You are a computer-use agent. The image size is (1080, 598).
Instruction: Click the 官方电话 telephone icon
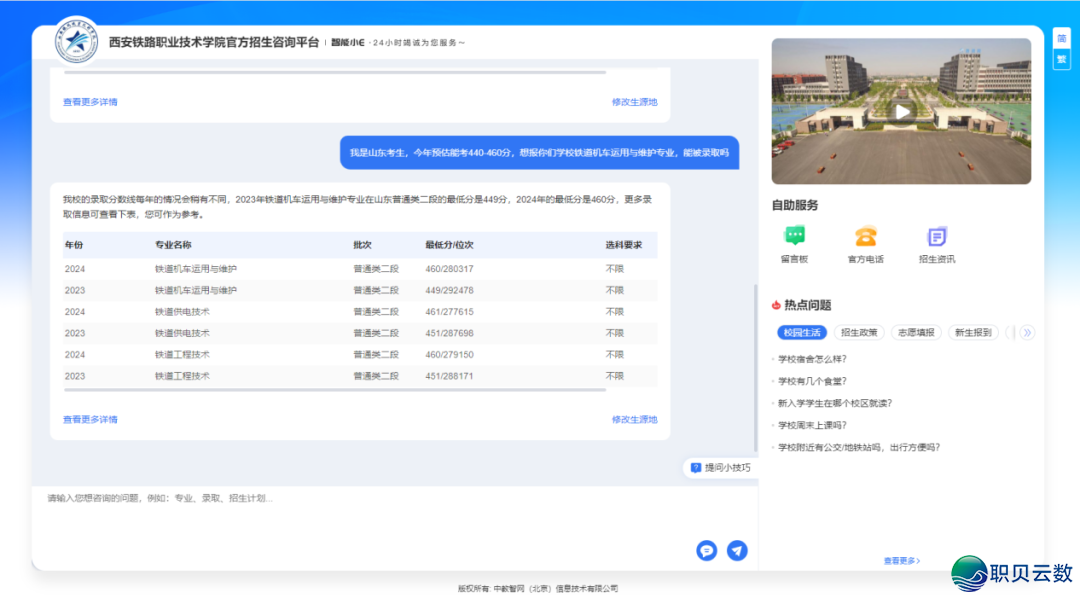(x=865, y=237)
